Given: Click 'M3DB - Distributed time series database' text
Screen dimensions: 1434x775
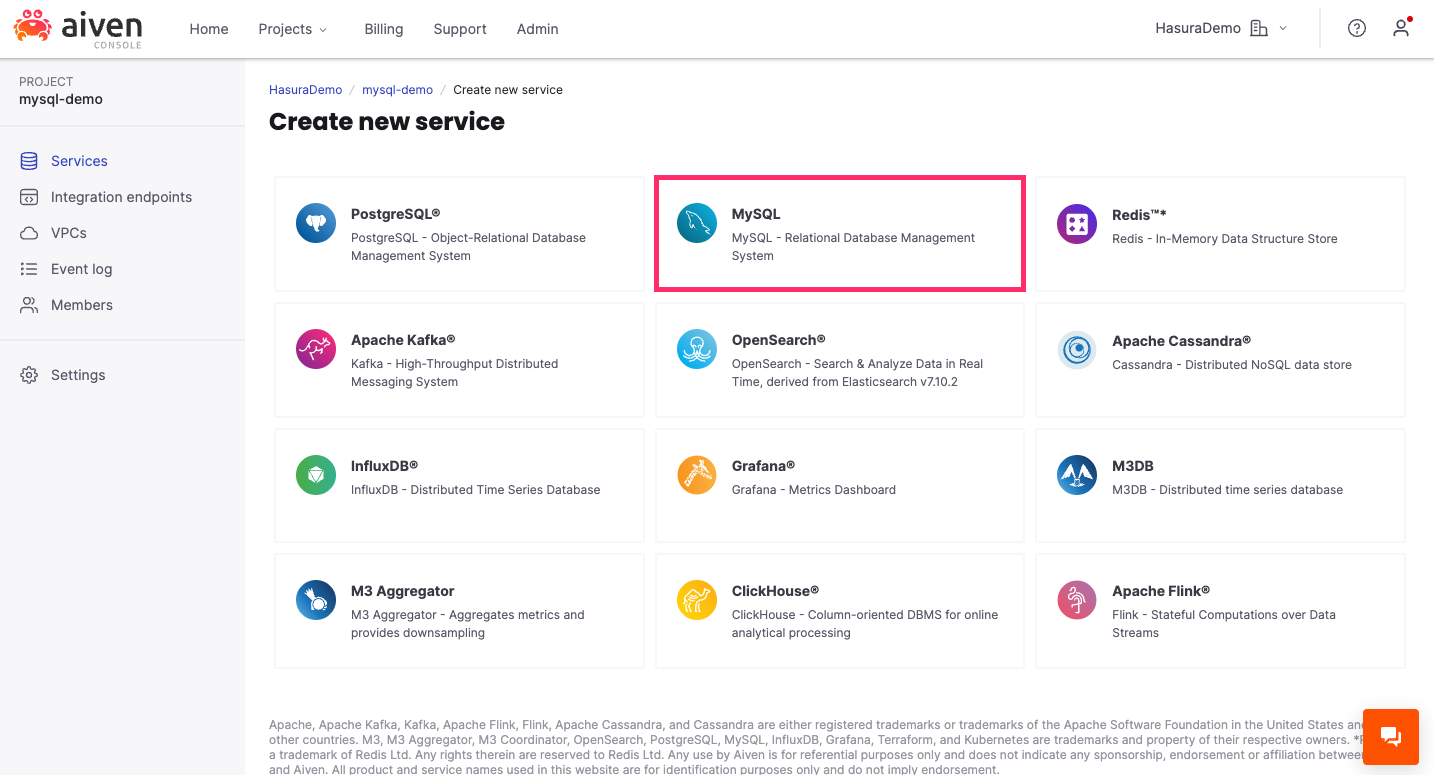Looking at the screenshot, I should pos(1228,490).
